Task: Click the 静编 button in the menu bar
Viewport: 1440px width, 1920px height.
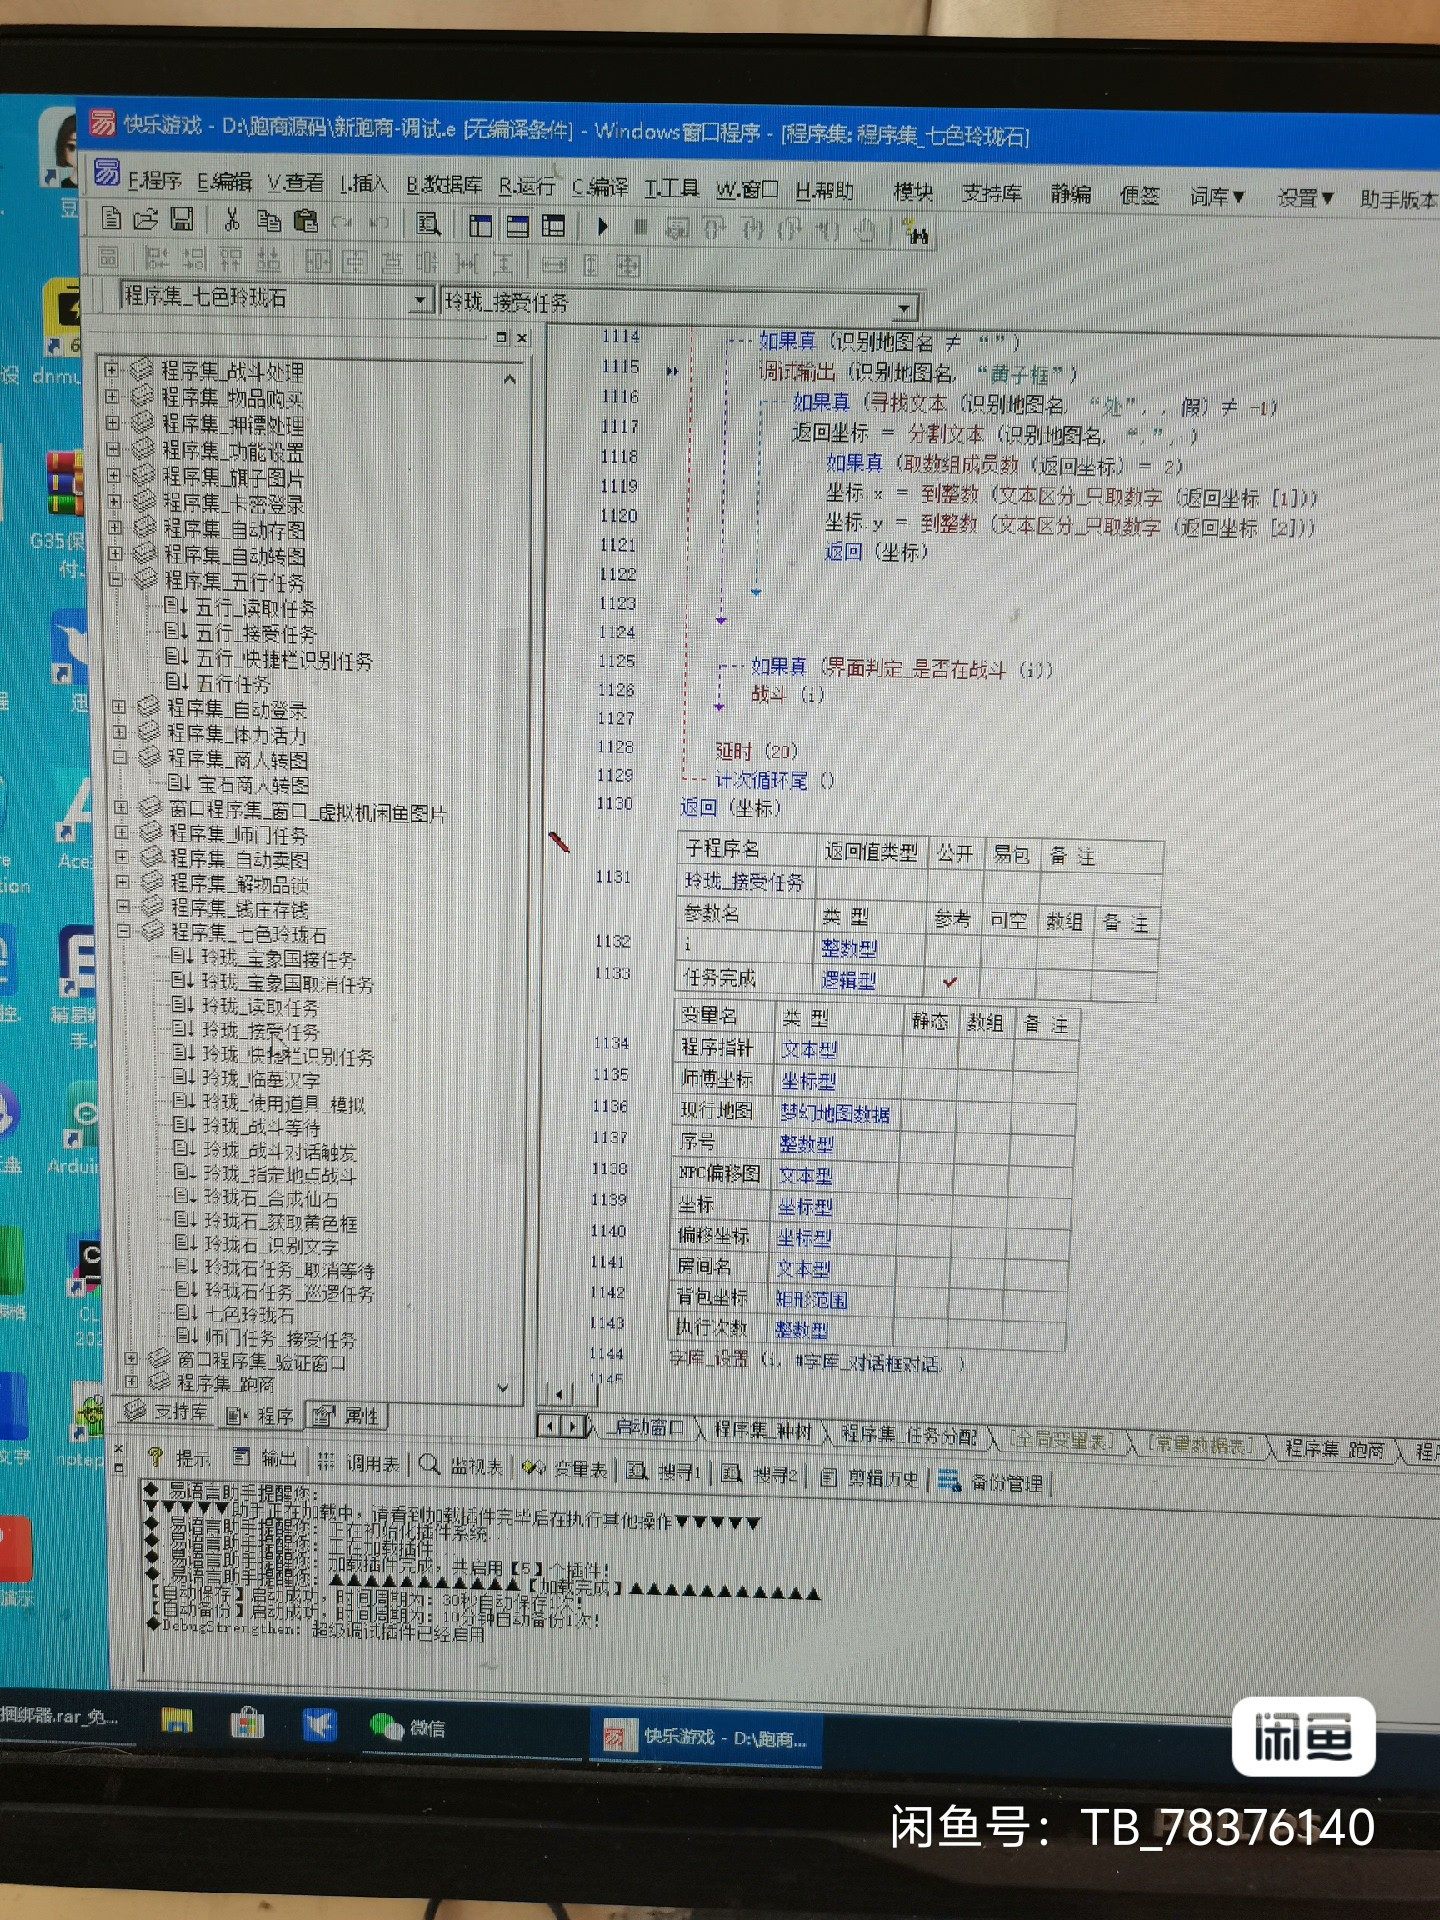Action: pyautogui.click(x=1071, y=194)
